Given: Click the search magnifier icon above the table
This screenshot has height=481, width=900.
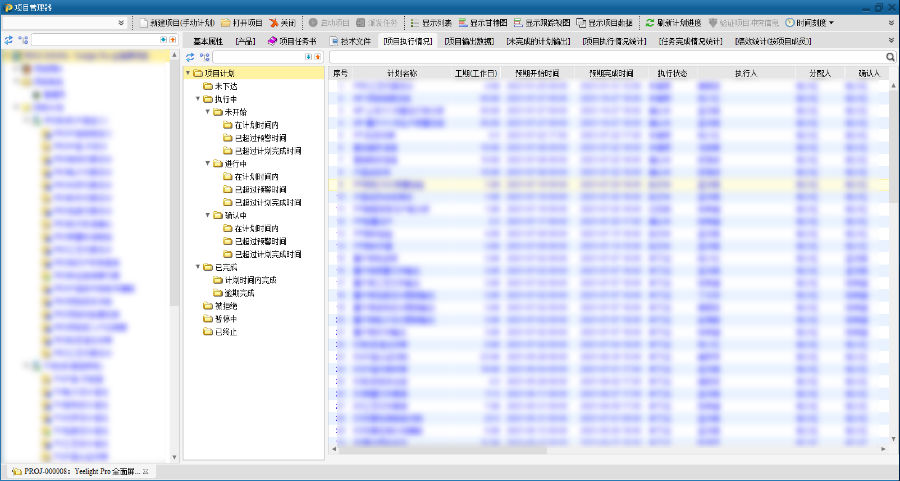Looking at the screenshot, I should tap(890, 57).
